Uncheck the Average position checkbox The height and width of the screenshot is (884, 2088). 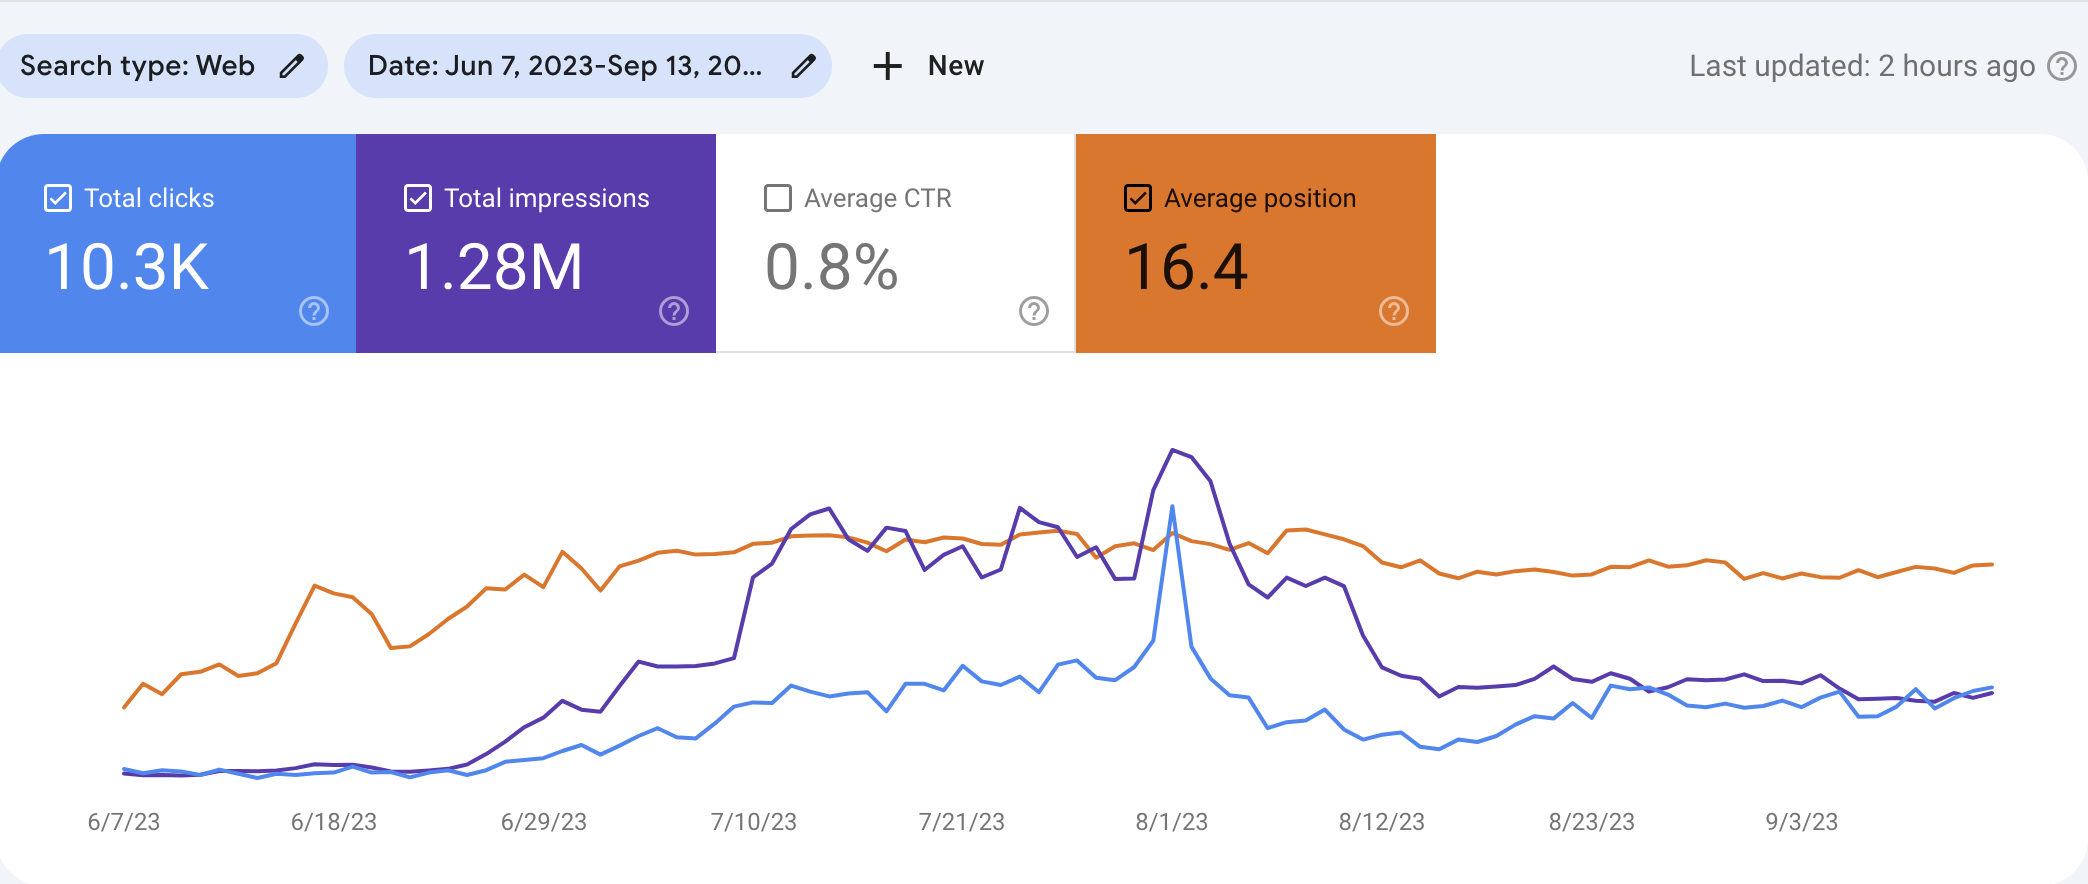(x=1138, y=198)
